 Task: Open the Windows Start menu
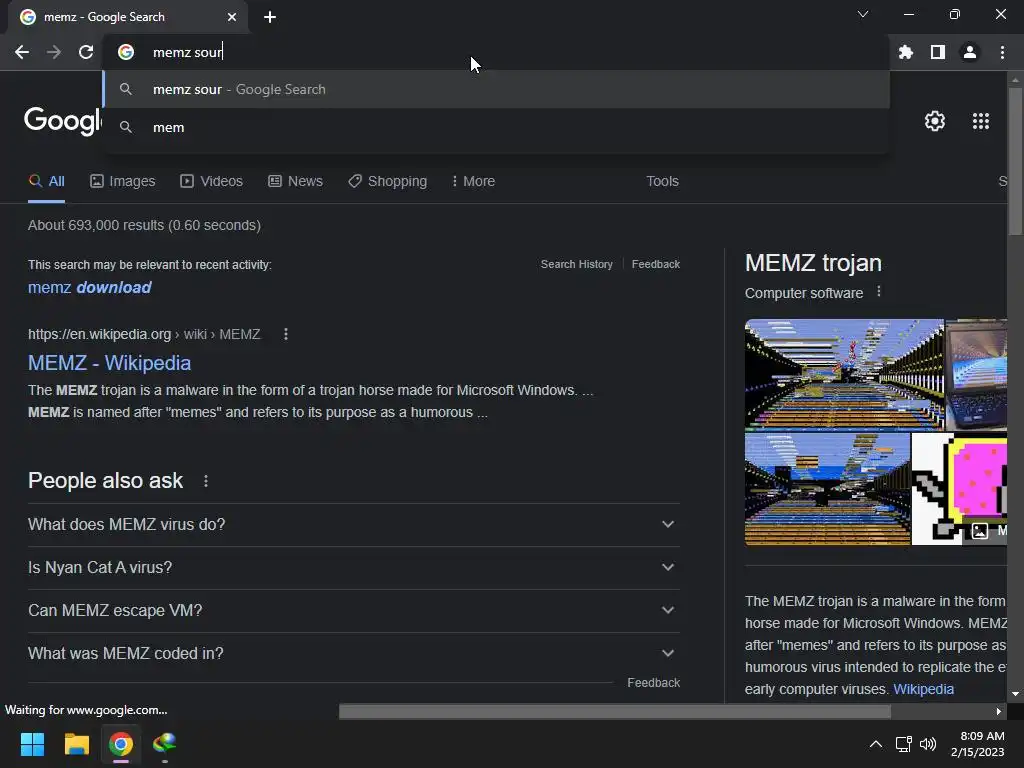pyautogui.click(x=32, y=744)
